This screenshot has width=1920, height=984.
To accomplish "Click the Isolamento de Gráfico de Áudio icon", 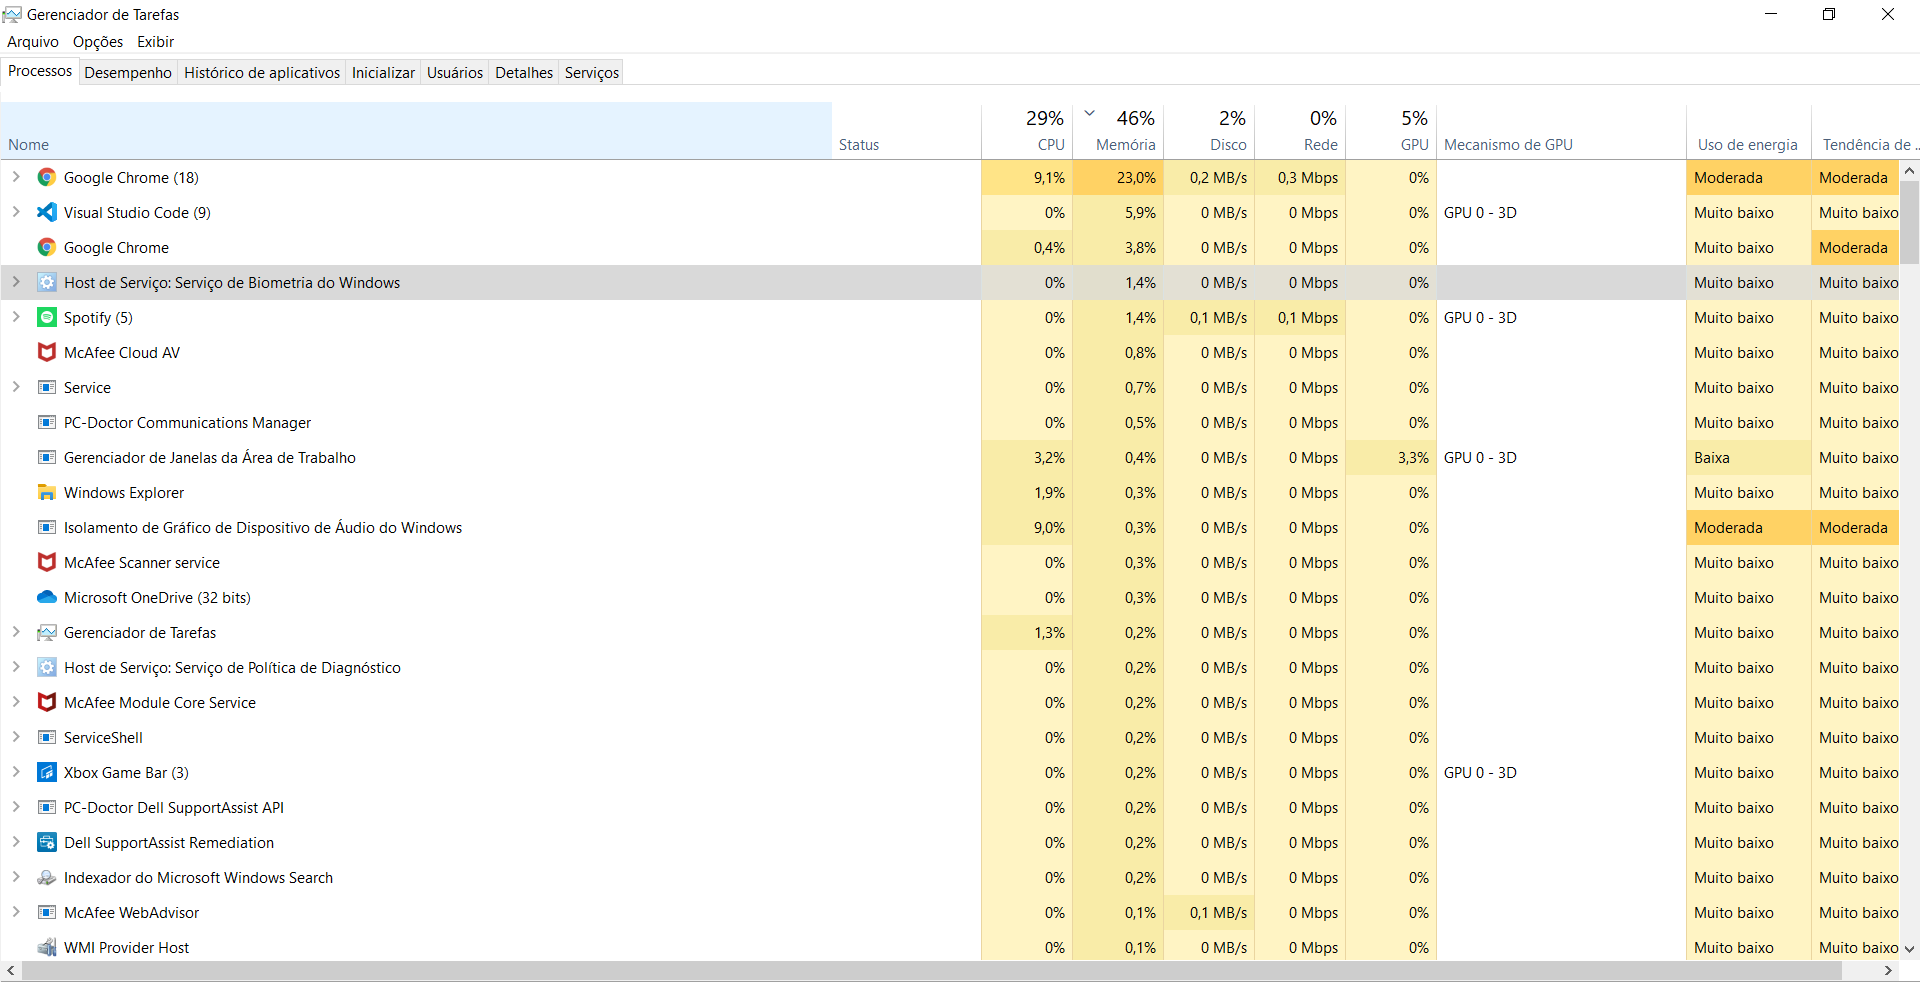I will click(46, 527).
